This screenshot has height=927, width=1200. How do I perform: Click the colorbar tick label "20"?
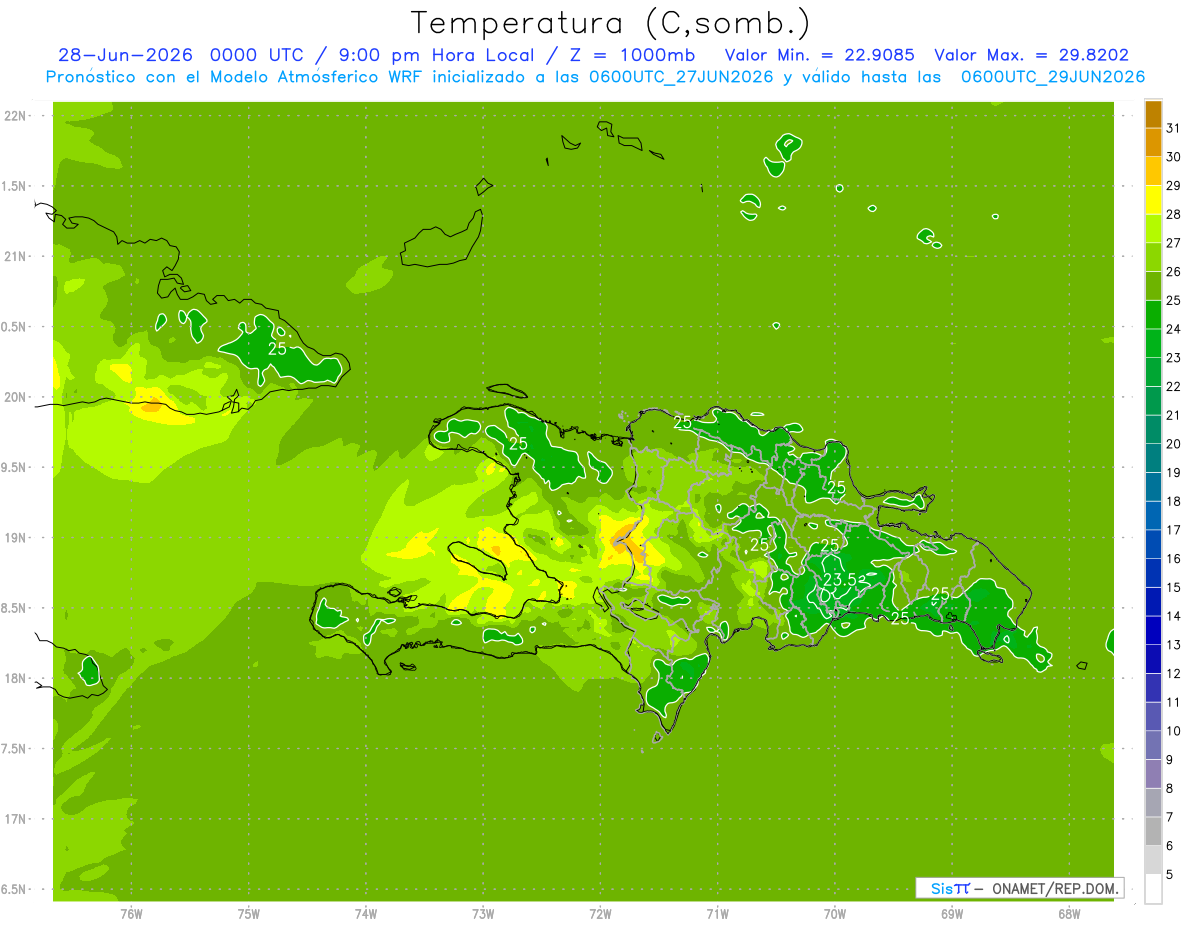coord(1174,444)
